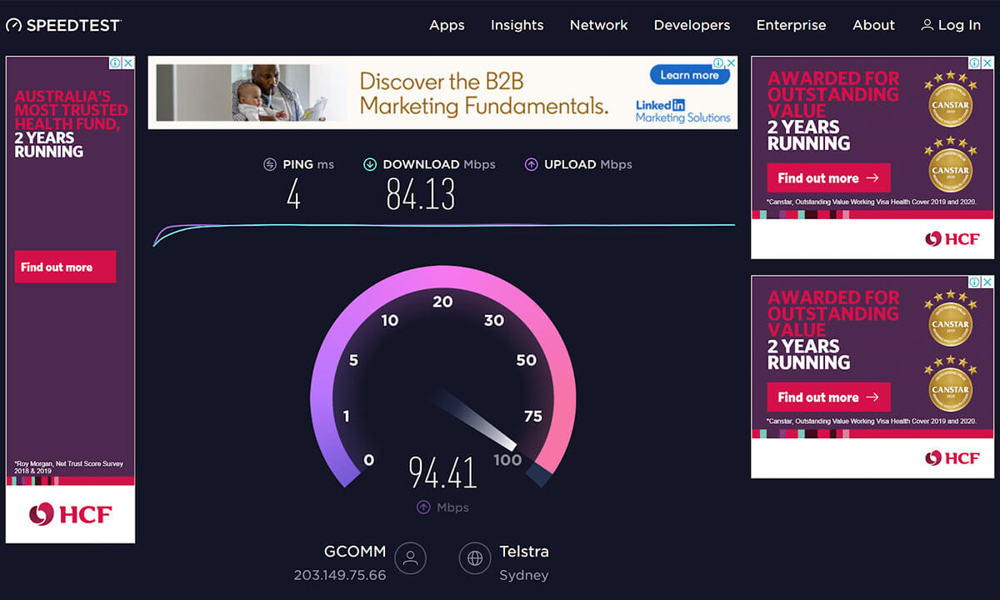Open the Developers menu
1000x600 pixels.
point(692,25)
